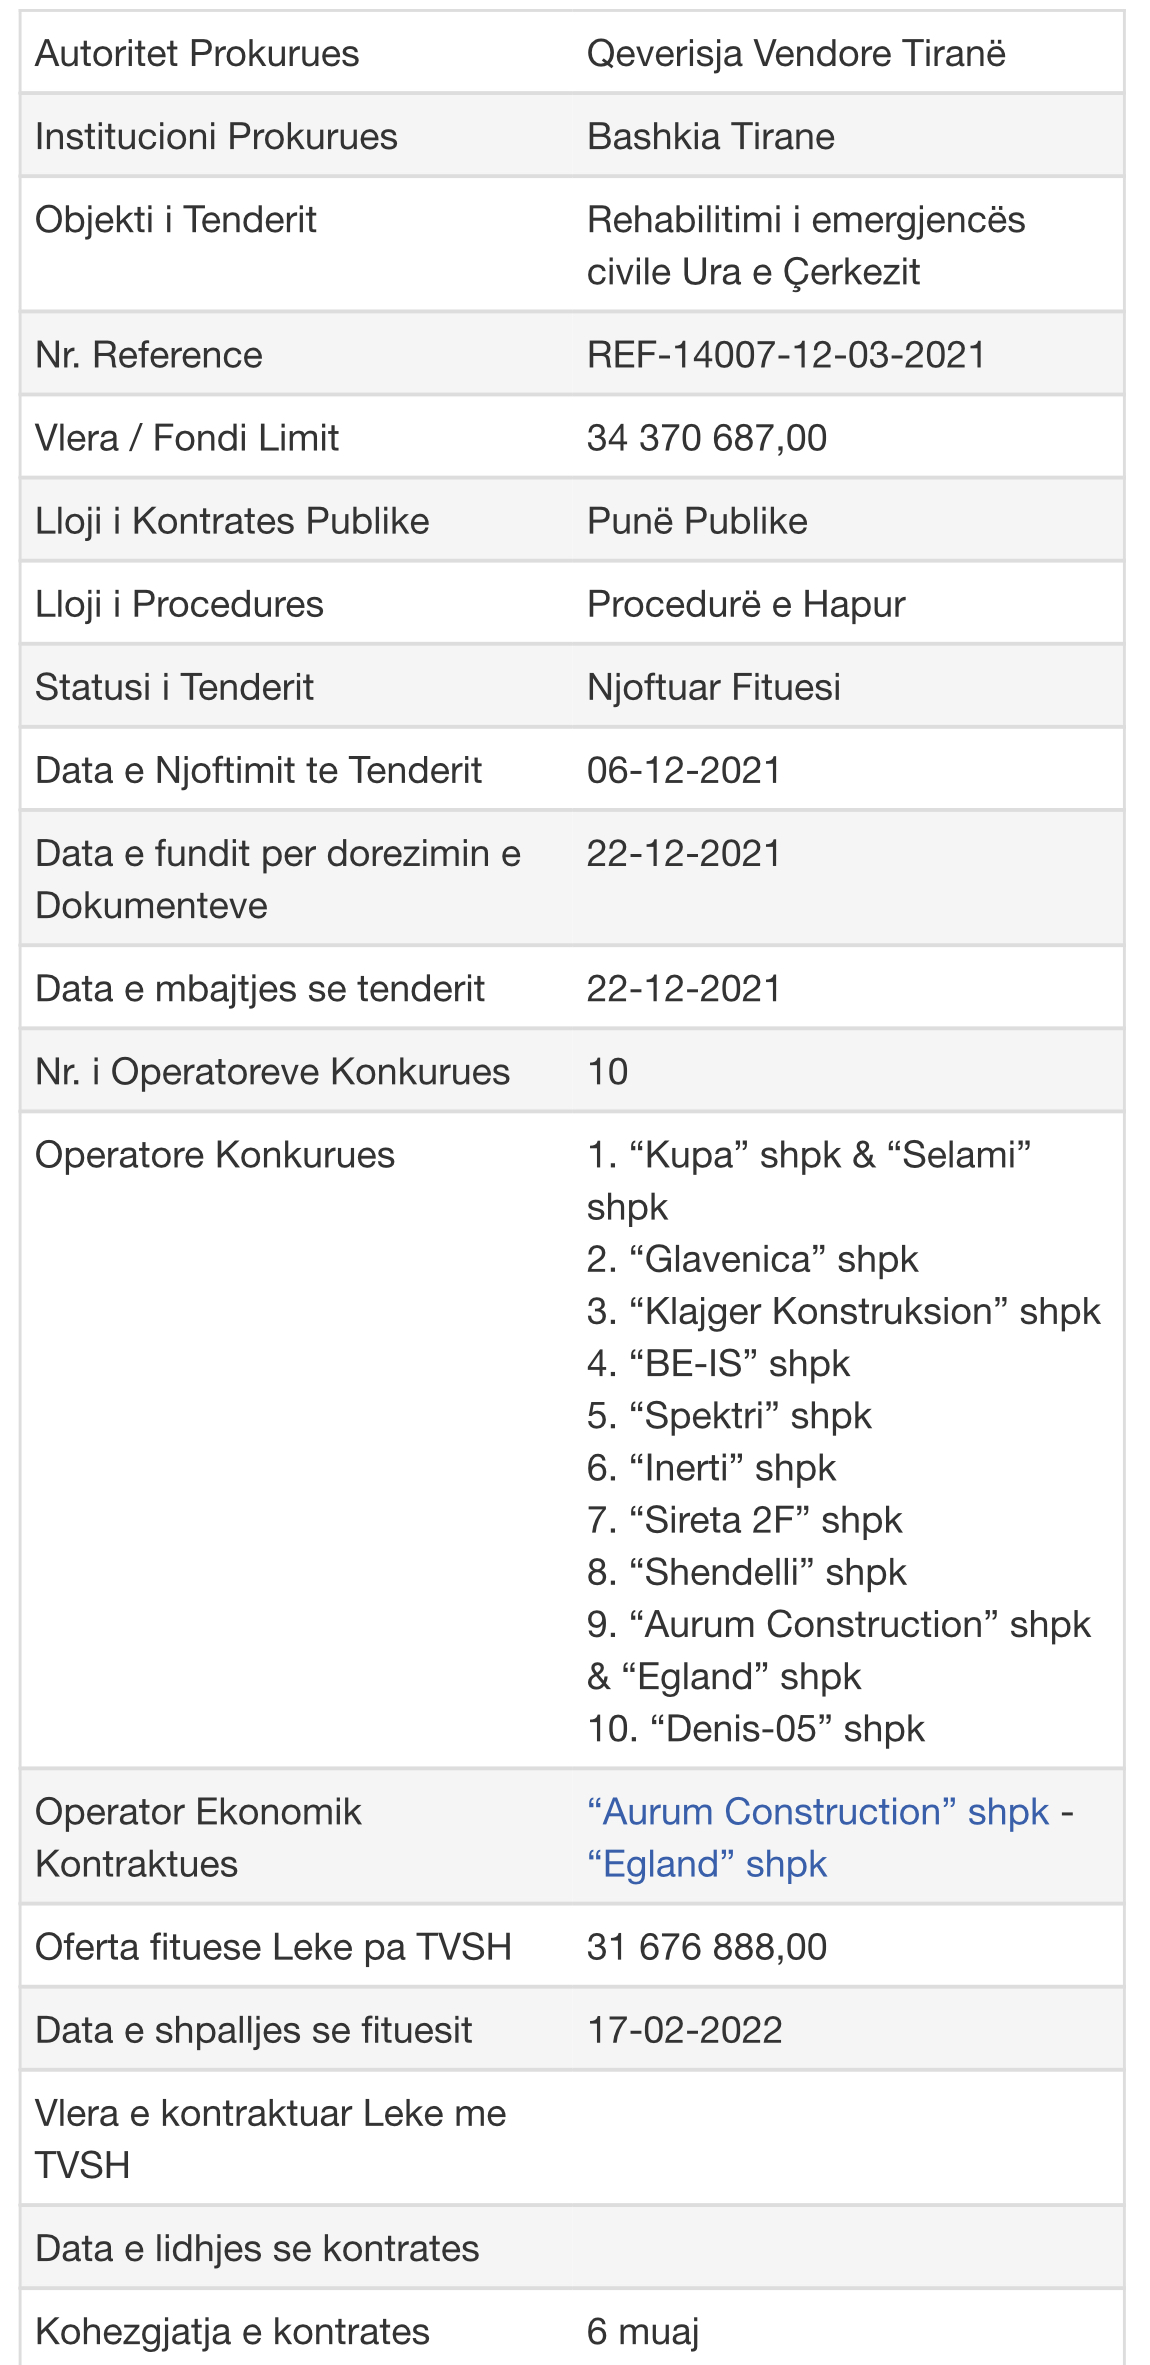
Task: Click the Oferta fituese Leke pa TVSH label
Action: coord(273,1947)
